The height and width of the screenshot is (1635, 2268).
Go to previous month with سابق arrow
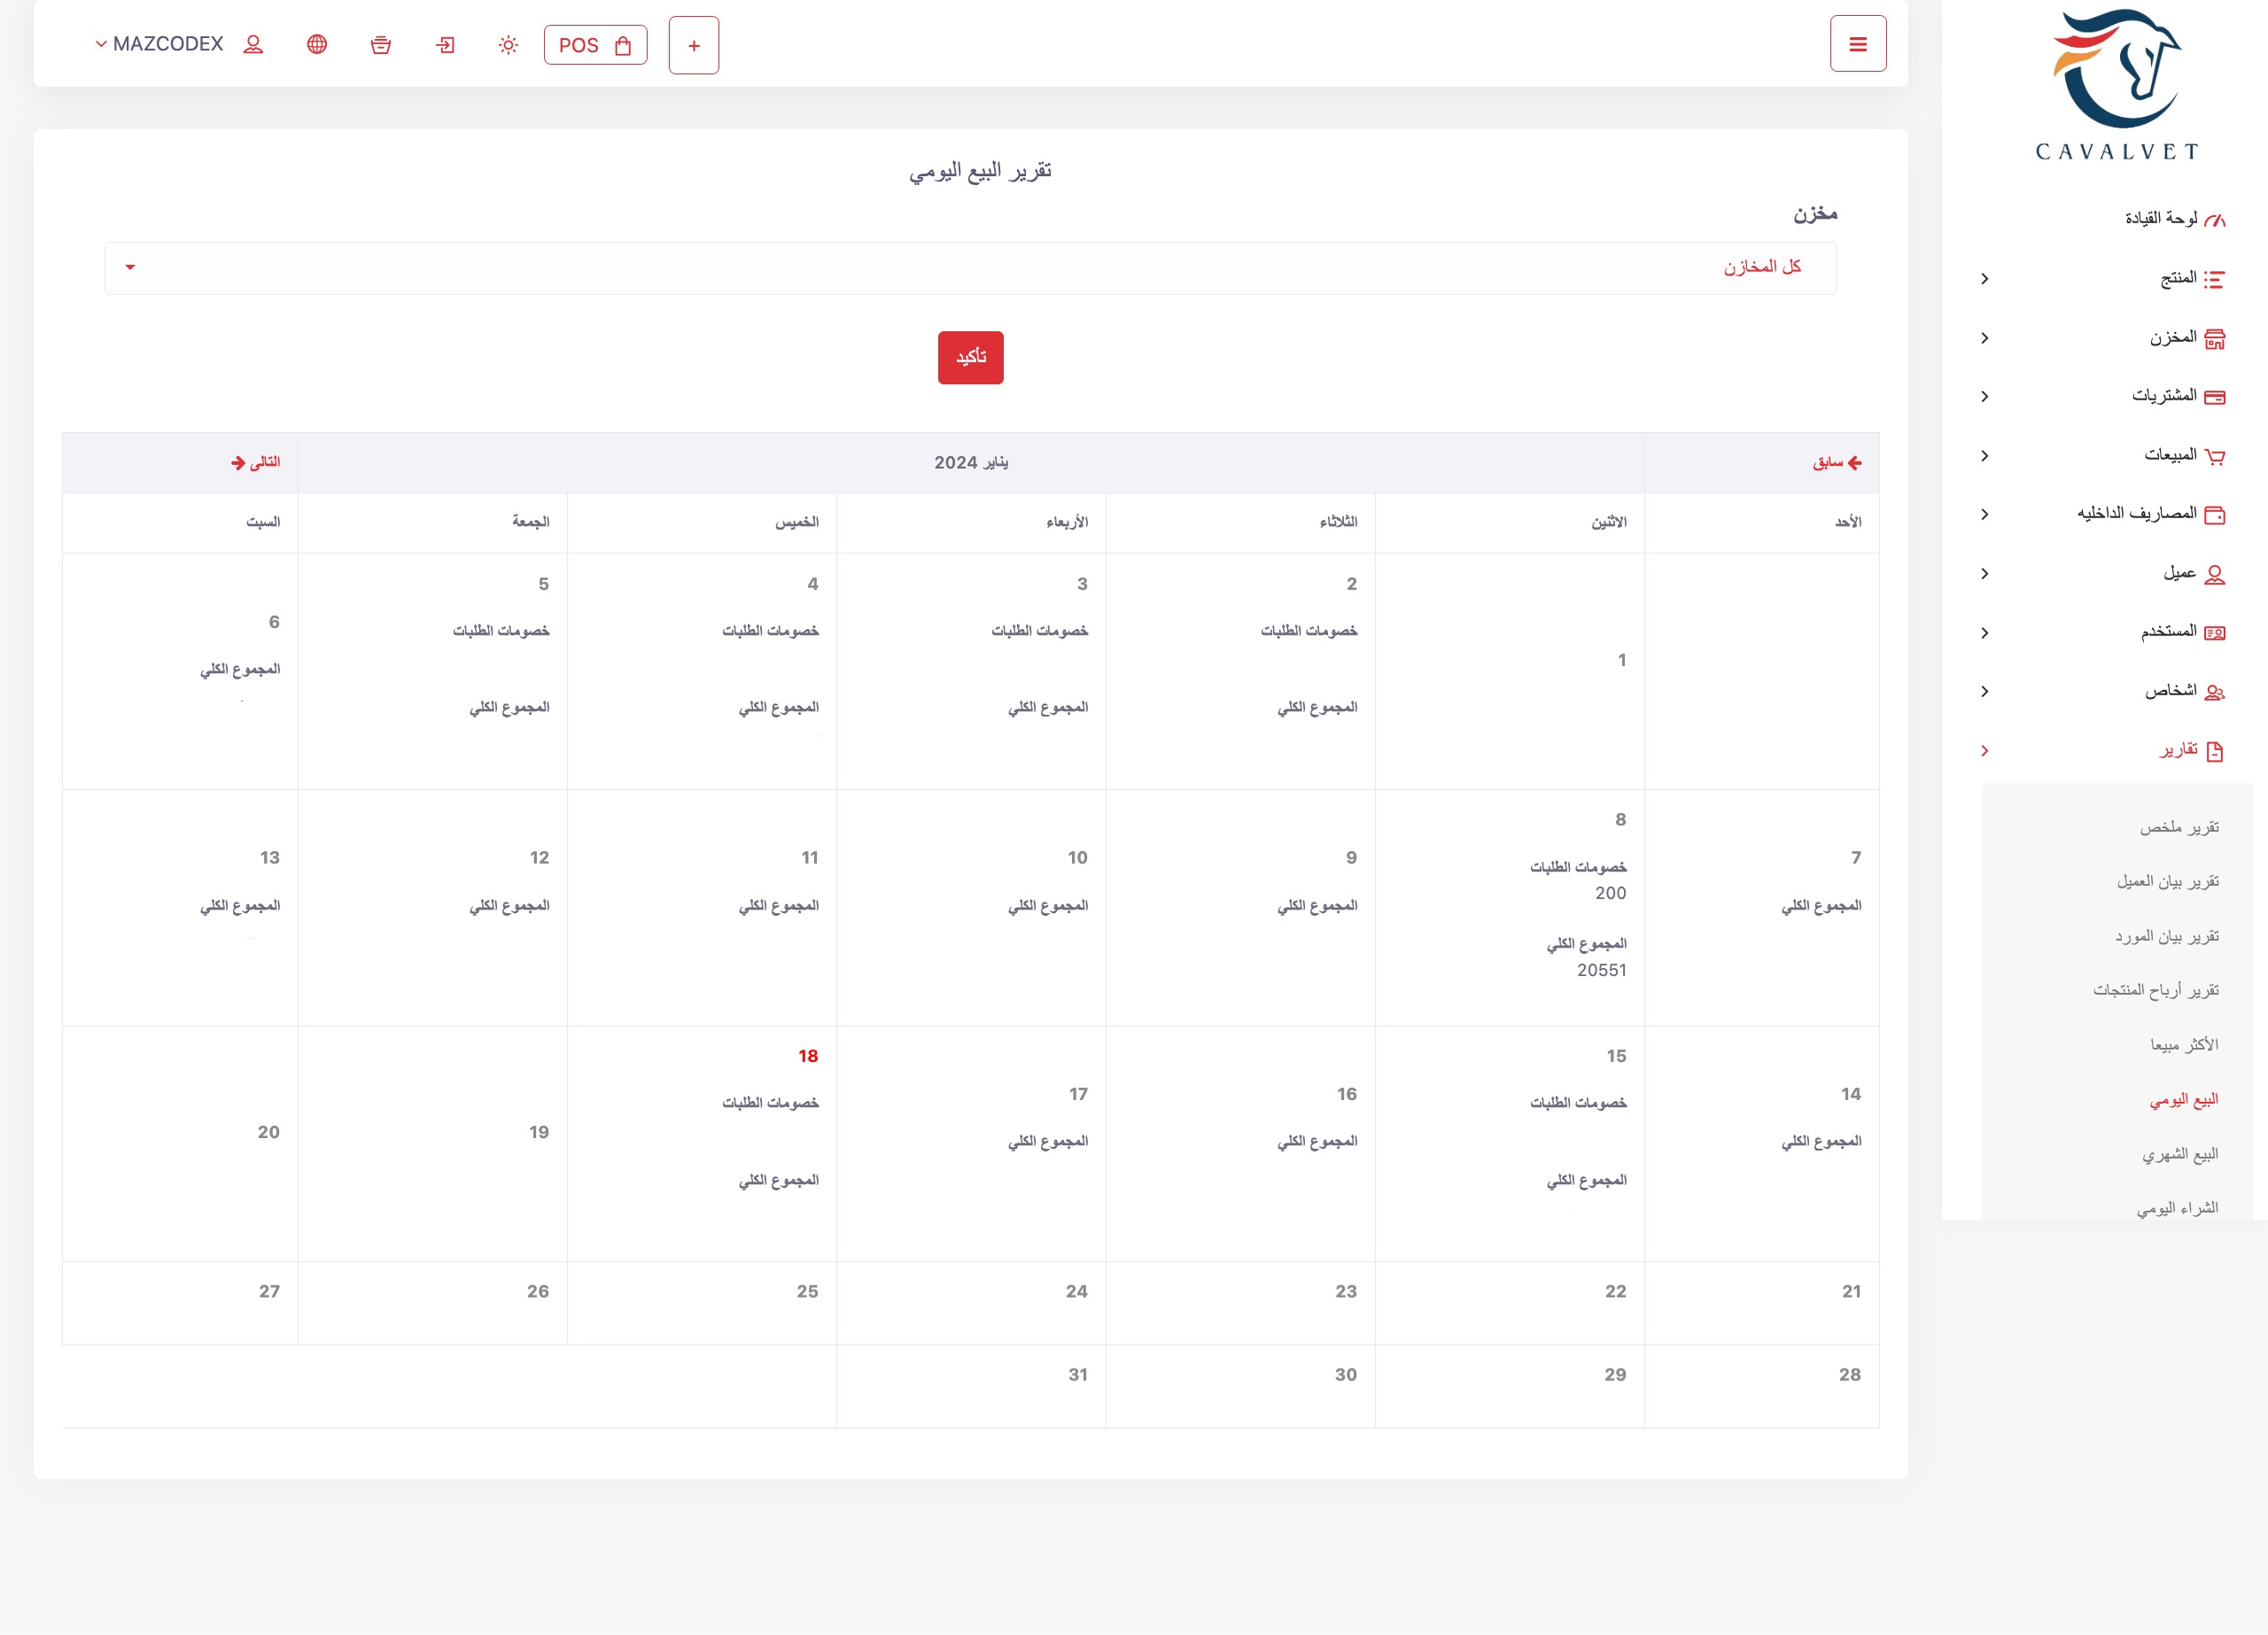(x=1837, y=463)
